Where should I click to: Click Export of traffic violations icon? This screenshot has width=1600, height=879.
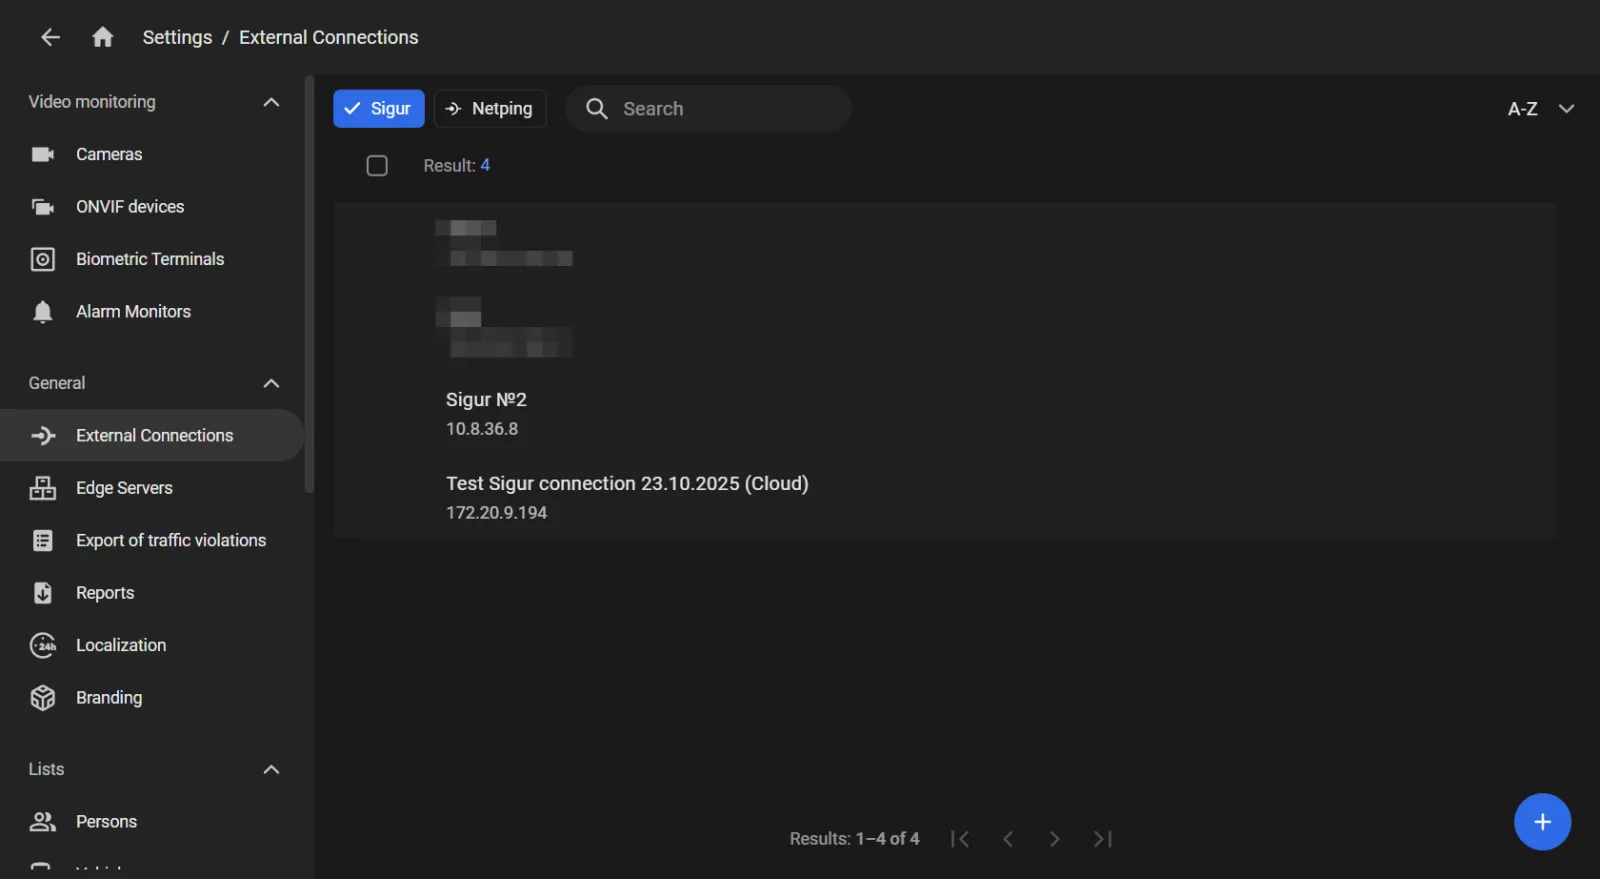click(43, 541)
